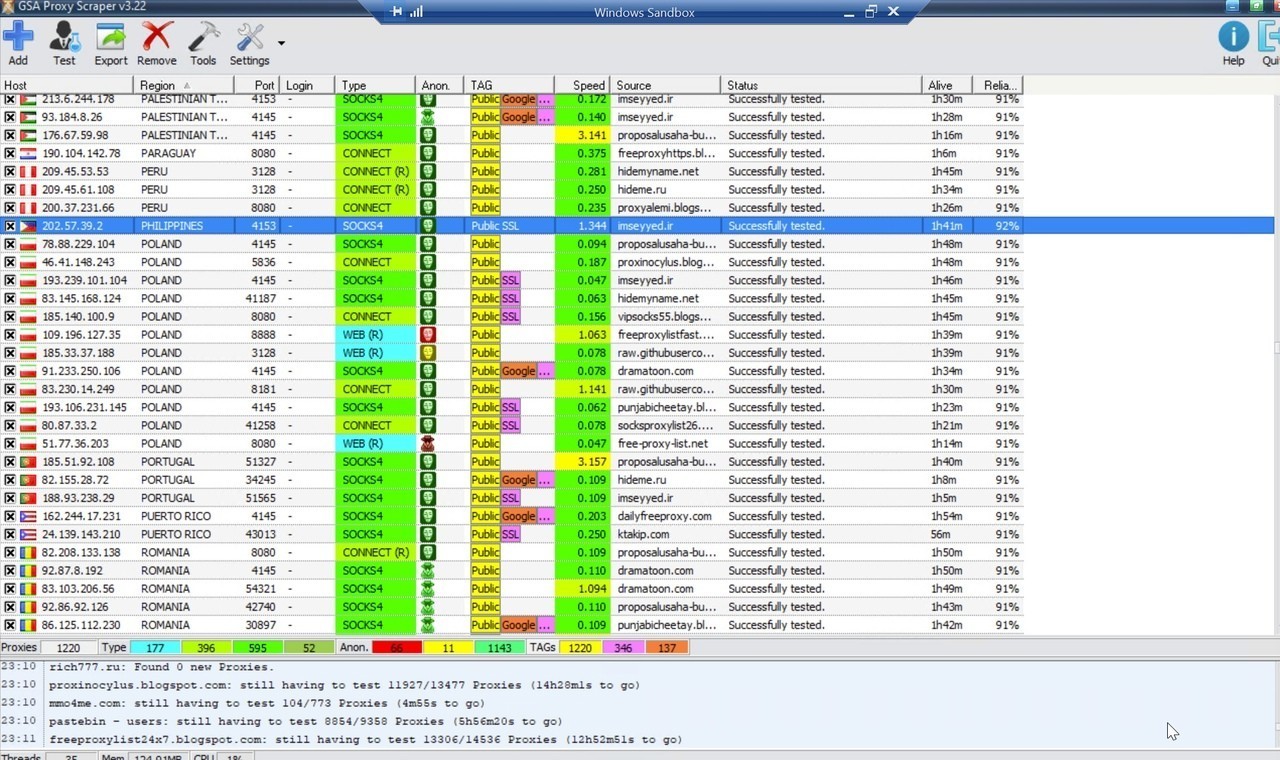
Task: Toggle the checkbox for 185.140.100.9
Action: click(x=10, y=317)
